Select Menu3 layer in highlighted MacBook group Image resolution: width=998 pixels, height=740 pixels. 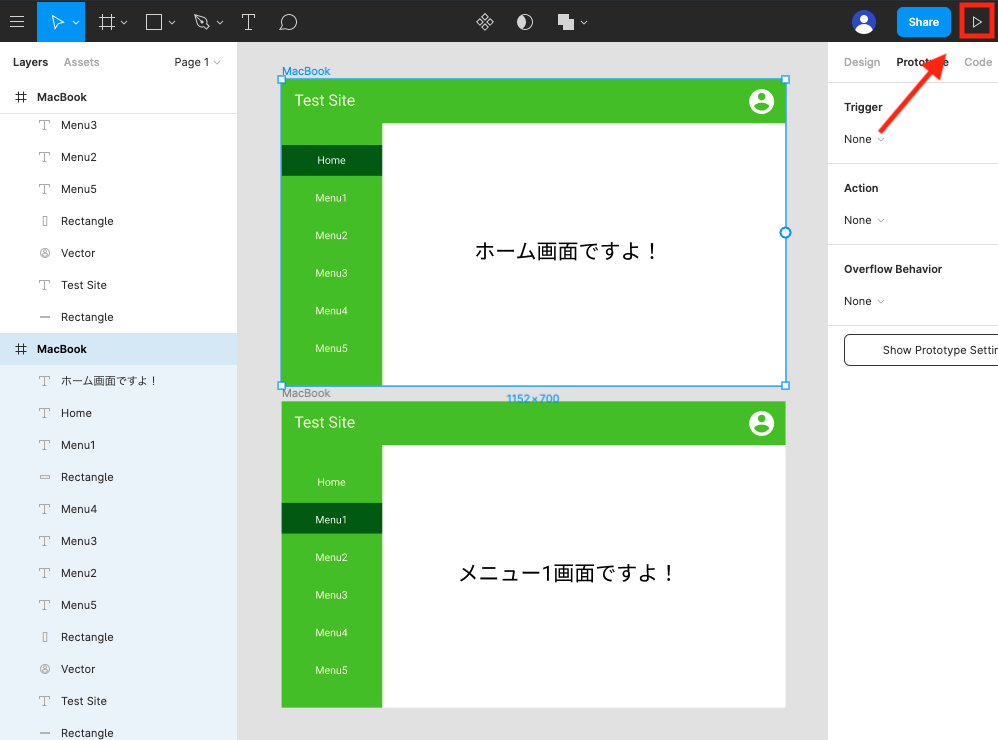[118, 541]
